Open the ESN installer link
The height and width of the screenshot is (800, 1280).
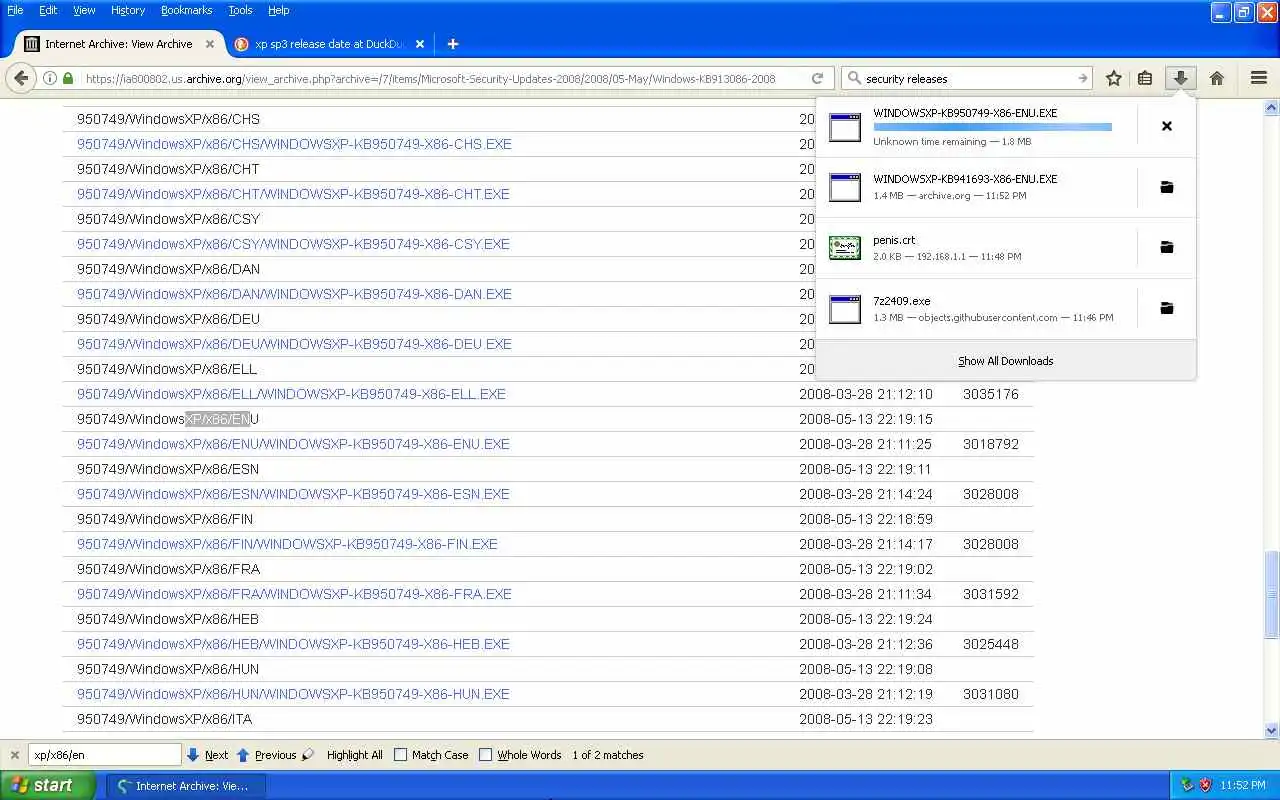click(293, 494)
